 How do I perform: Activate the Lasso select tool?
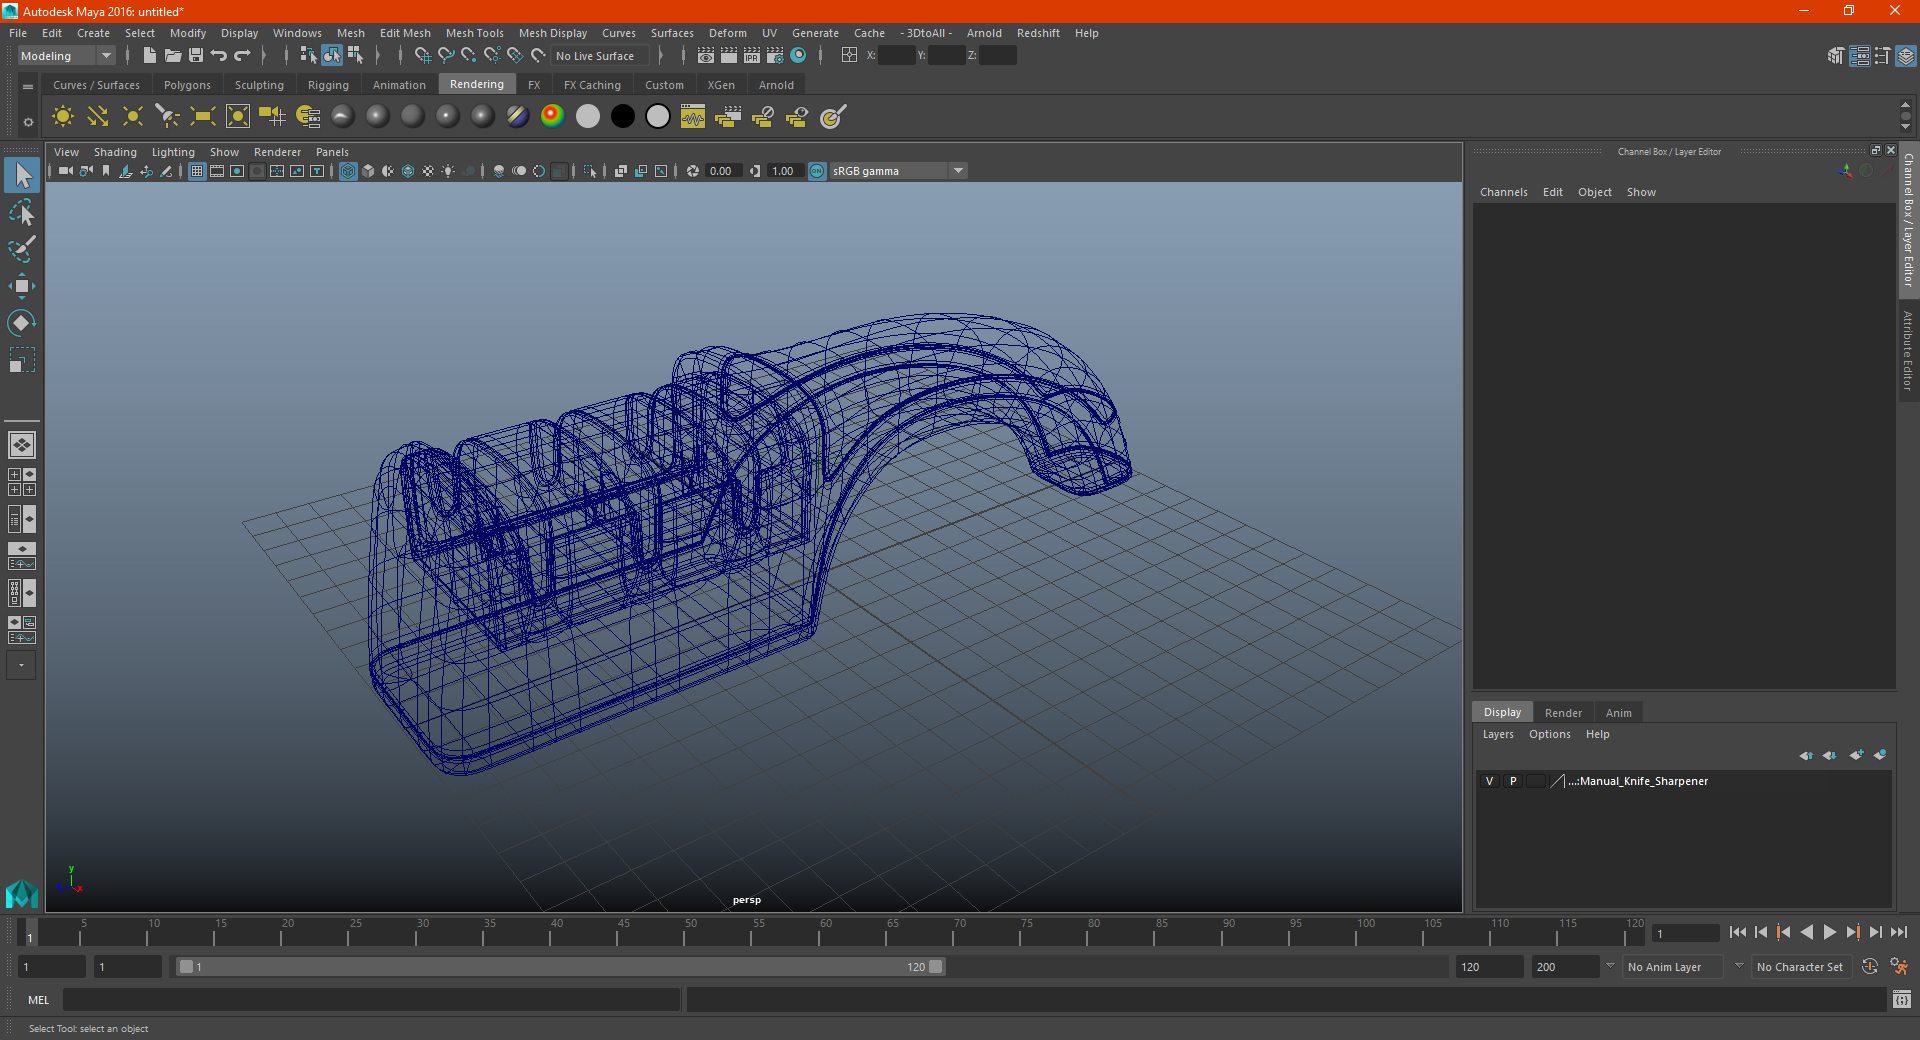pyautogui.click(x=22, y=212)
